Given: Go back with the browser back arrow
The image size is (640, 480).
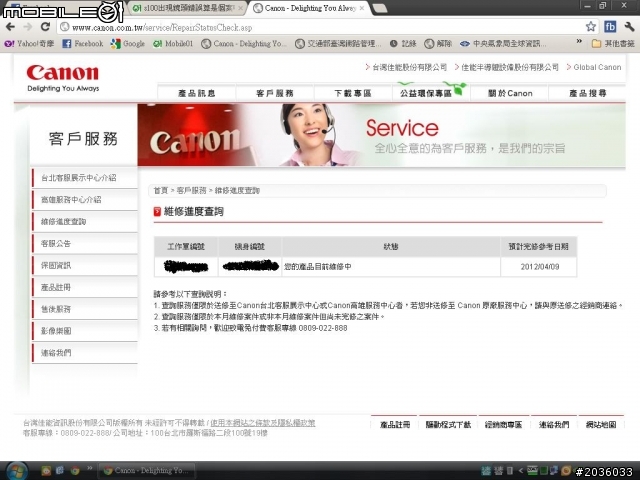Looking at the screenshot, I should tap(11, 27).
